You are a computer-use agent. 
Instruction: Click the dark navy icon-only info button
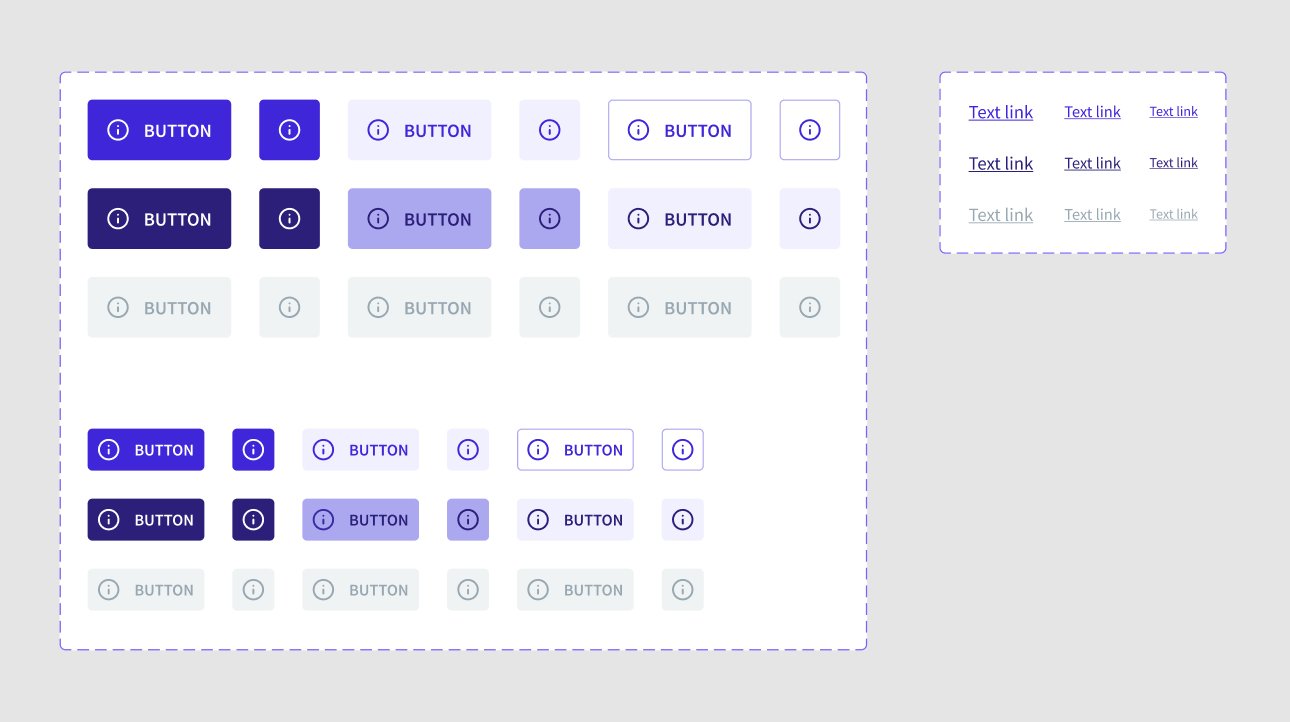click(289, 218)
